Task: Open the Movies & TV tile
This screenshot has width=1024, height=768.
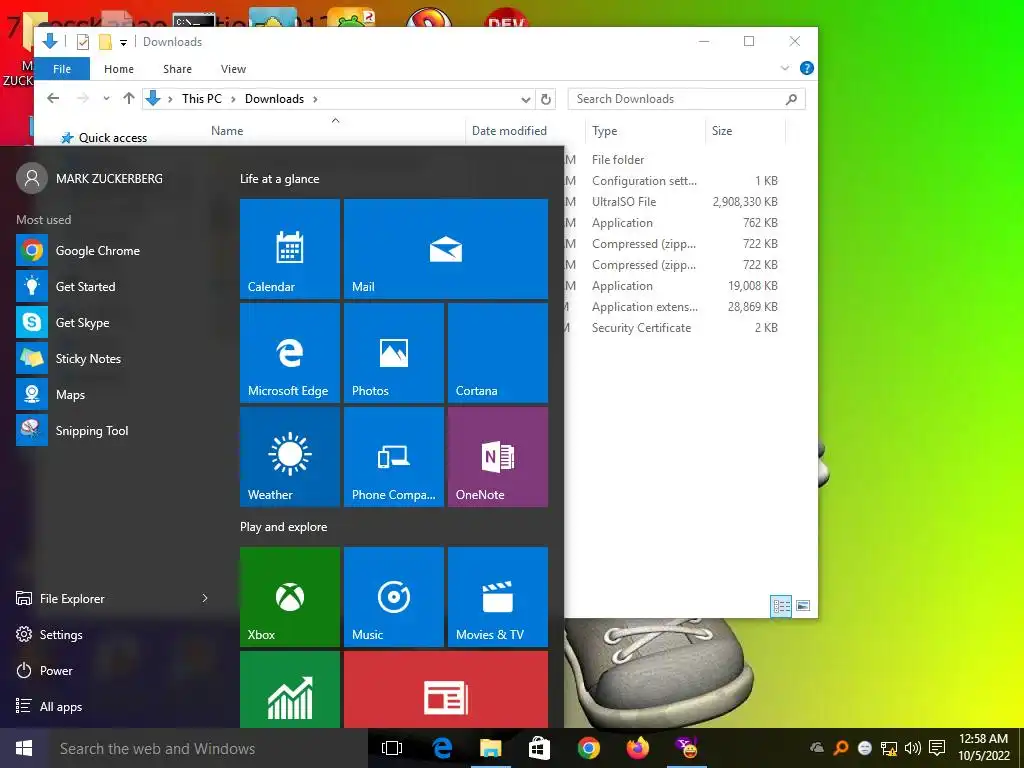Action: 498,597
